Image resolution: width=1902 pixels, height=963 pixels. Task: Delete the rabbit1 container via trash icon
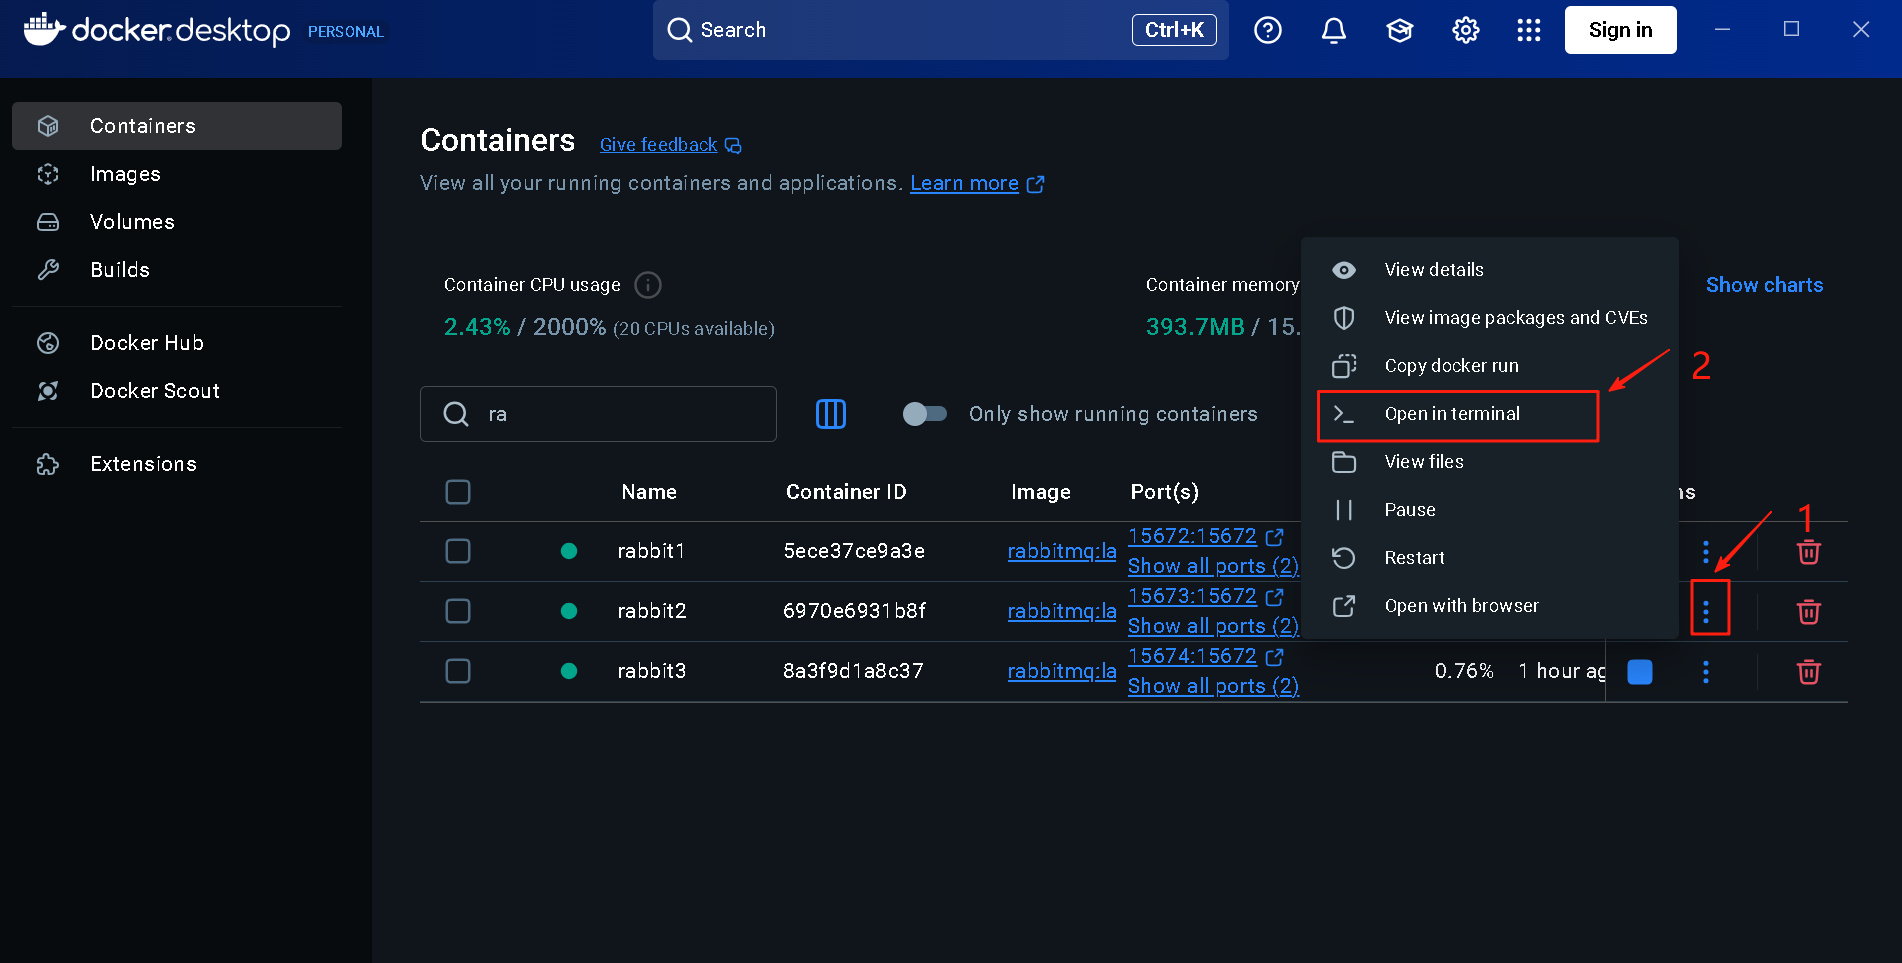(x=1808, y=552)
